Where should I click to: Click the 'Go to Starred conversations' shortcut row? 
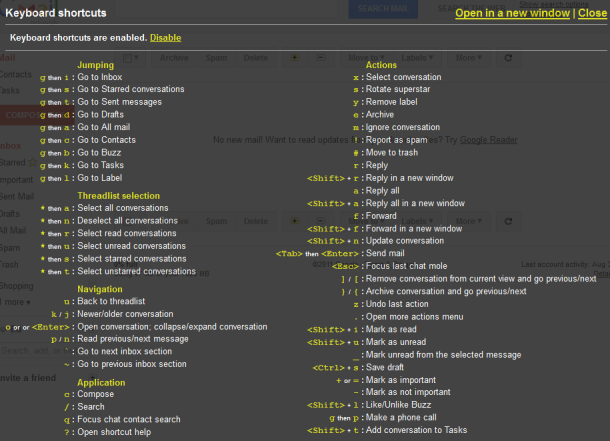pyautogui.click(x=112, y=89)
